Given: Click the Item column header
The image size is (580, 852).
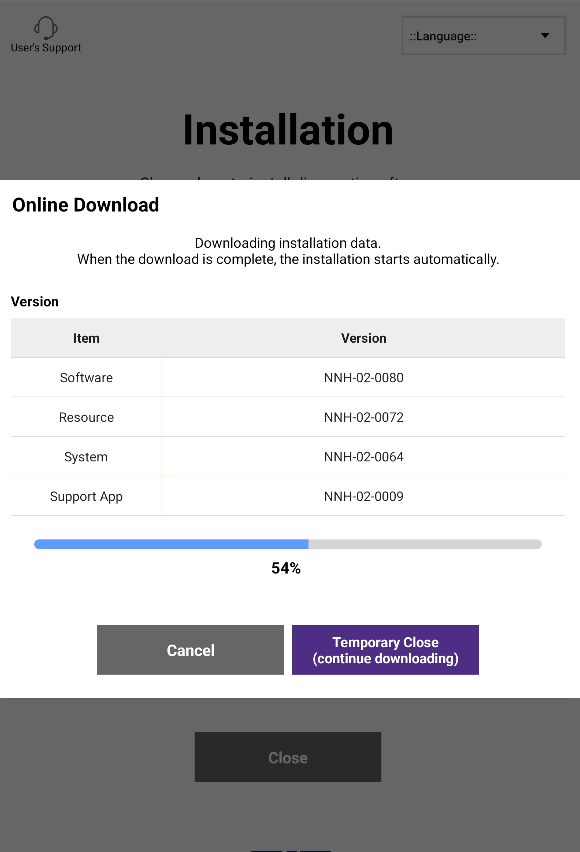Looking at the screenshot, I should pos(86,338).
